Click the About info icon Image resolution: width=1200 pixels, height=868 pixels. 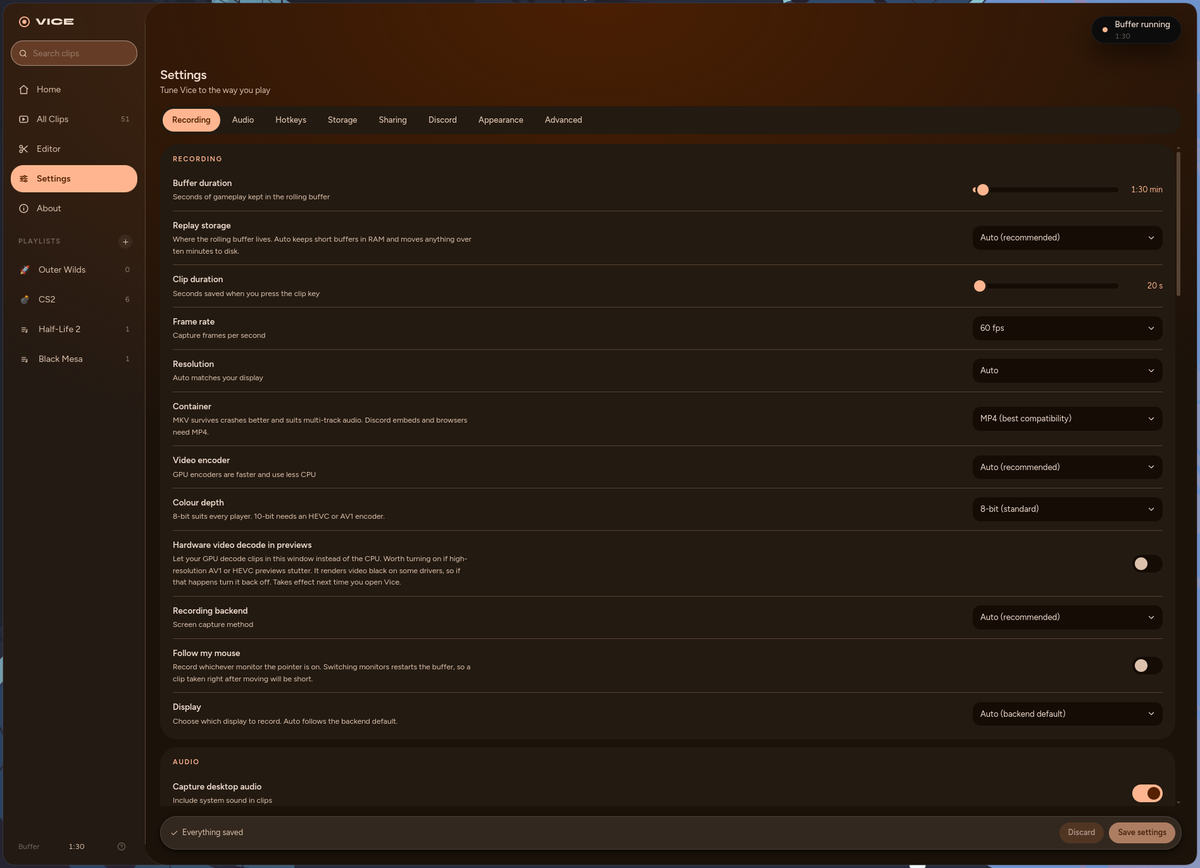[24, 208]
